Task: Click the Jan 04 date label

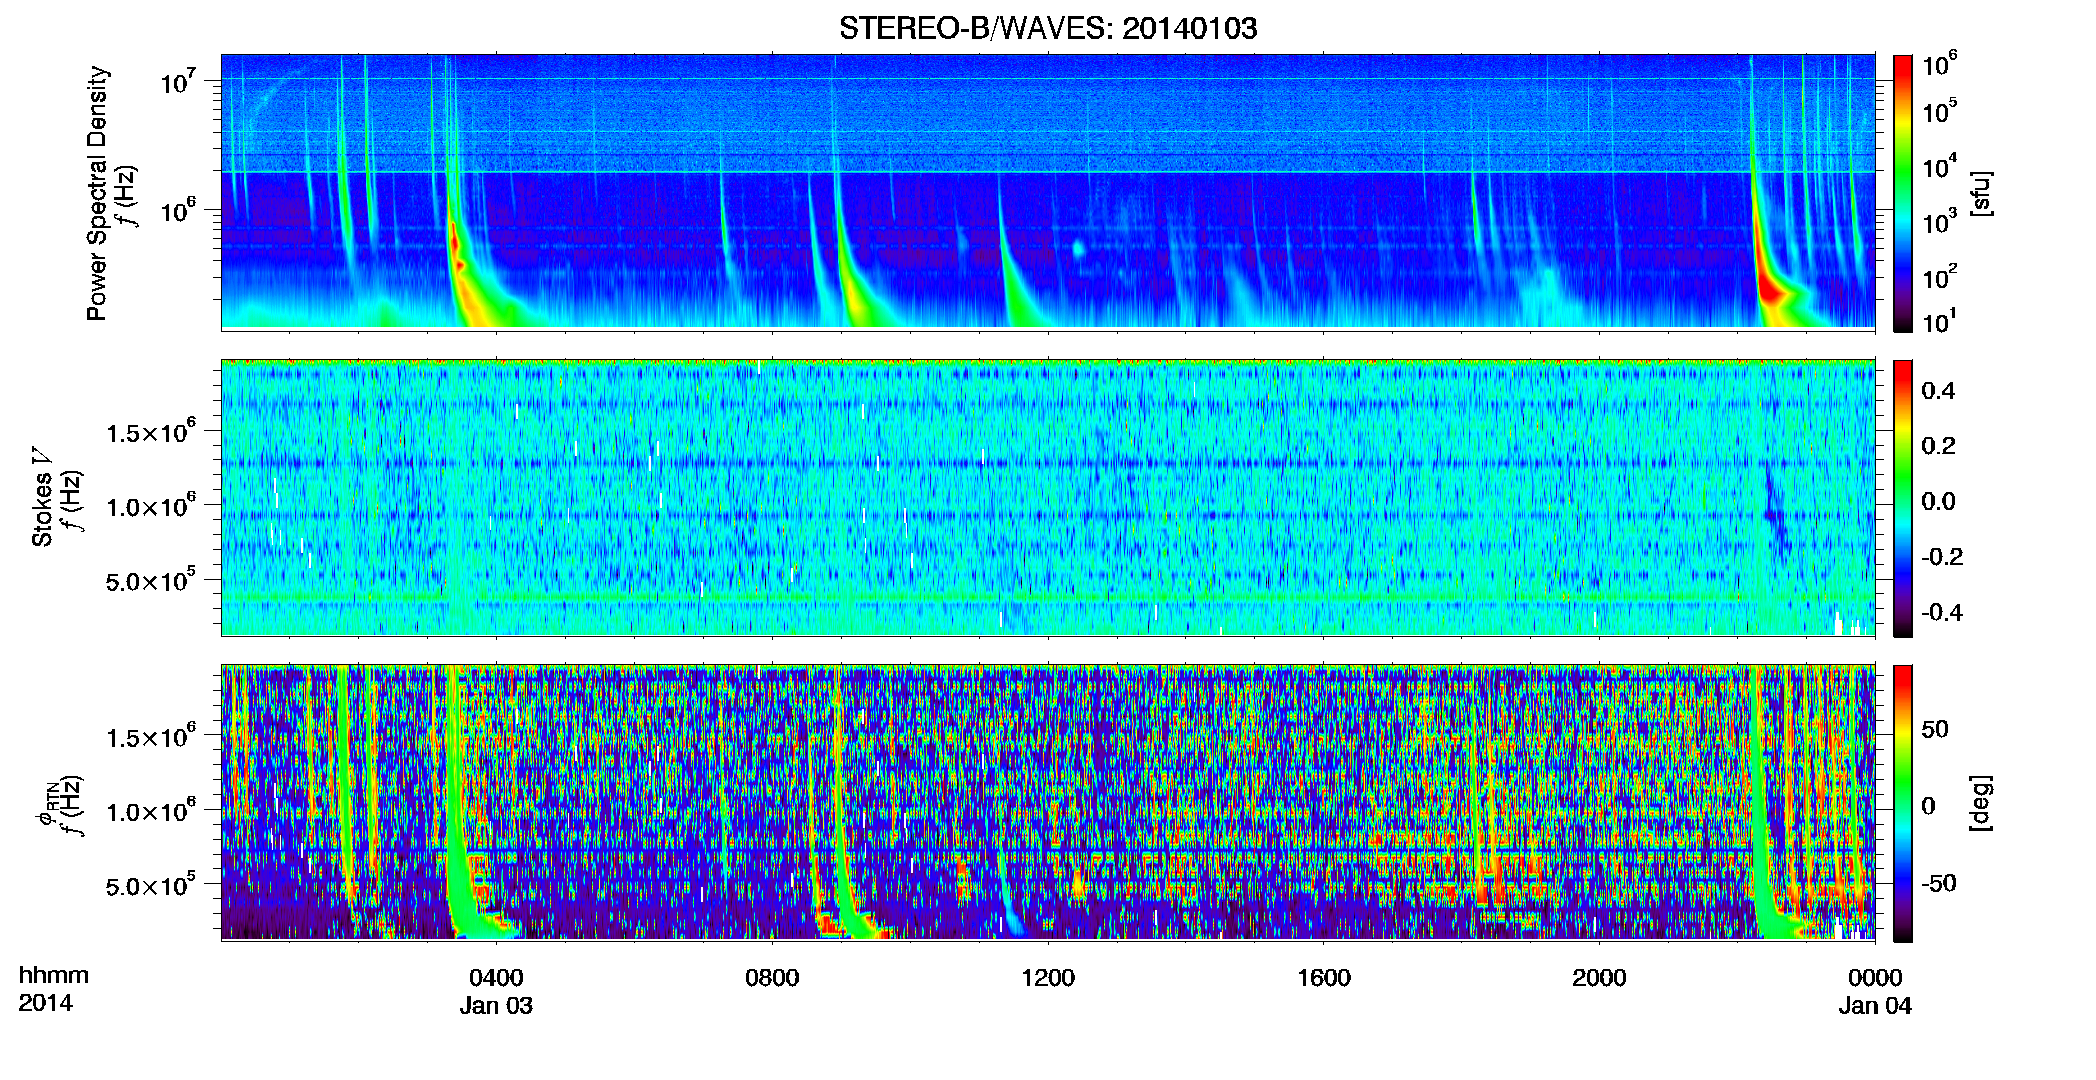Action: click(x=1875, y=1006)
